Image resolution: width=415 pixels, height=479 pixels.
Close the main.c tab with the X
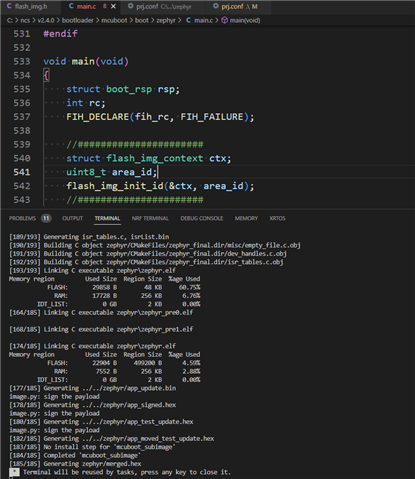tap(113, 6)
